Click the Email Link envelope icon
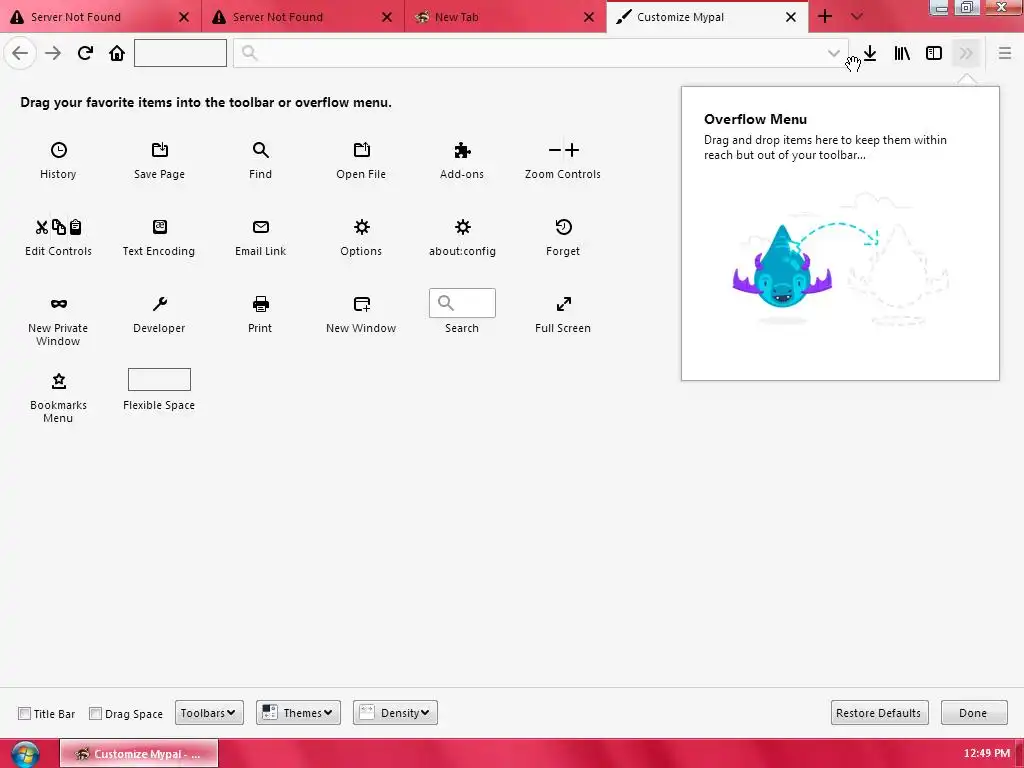 [261, 227]
